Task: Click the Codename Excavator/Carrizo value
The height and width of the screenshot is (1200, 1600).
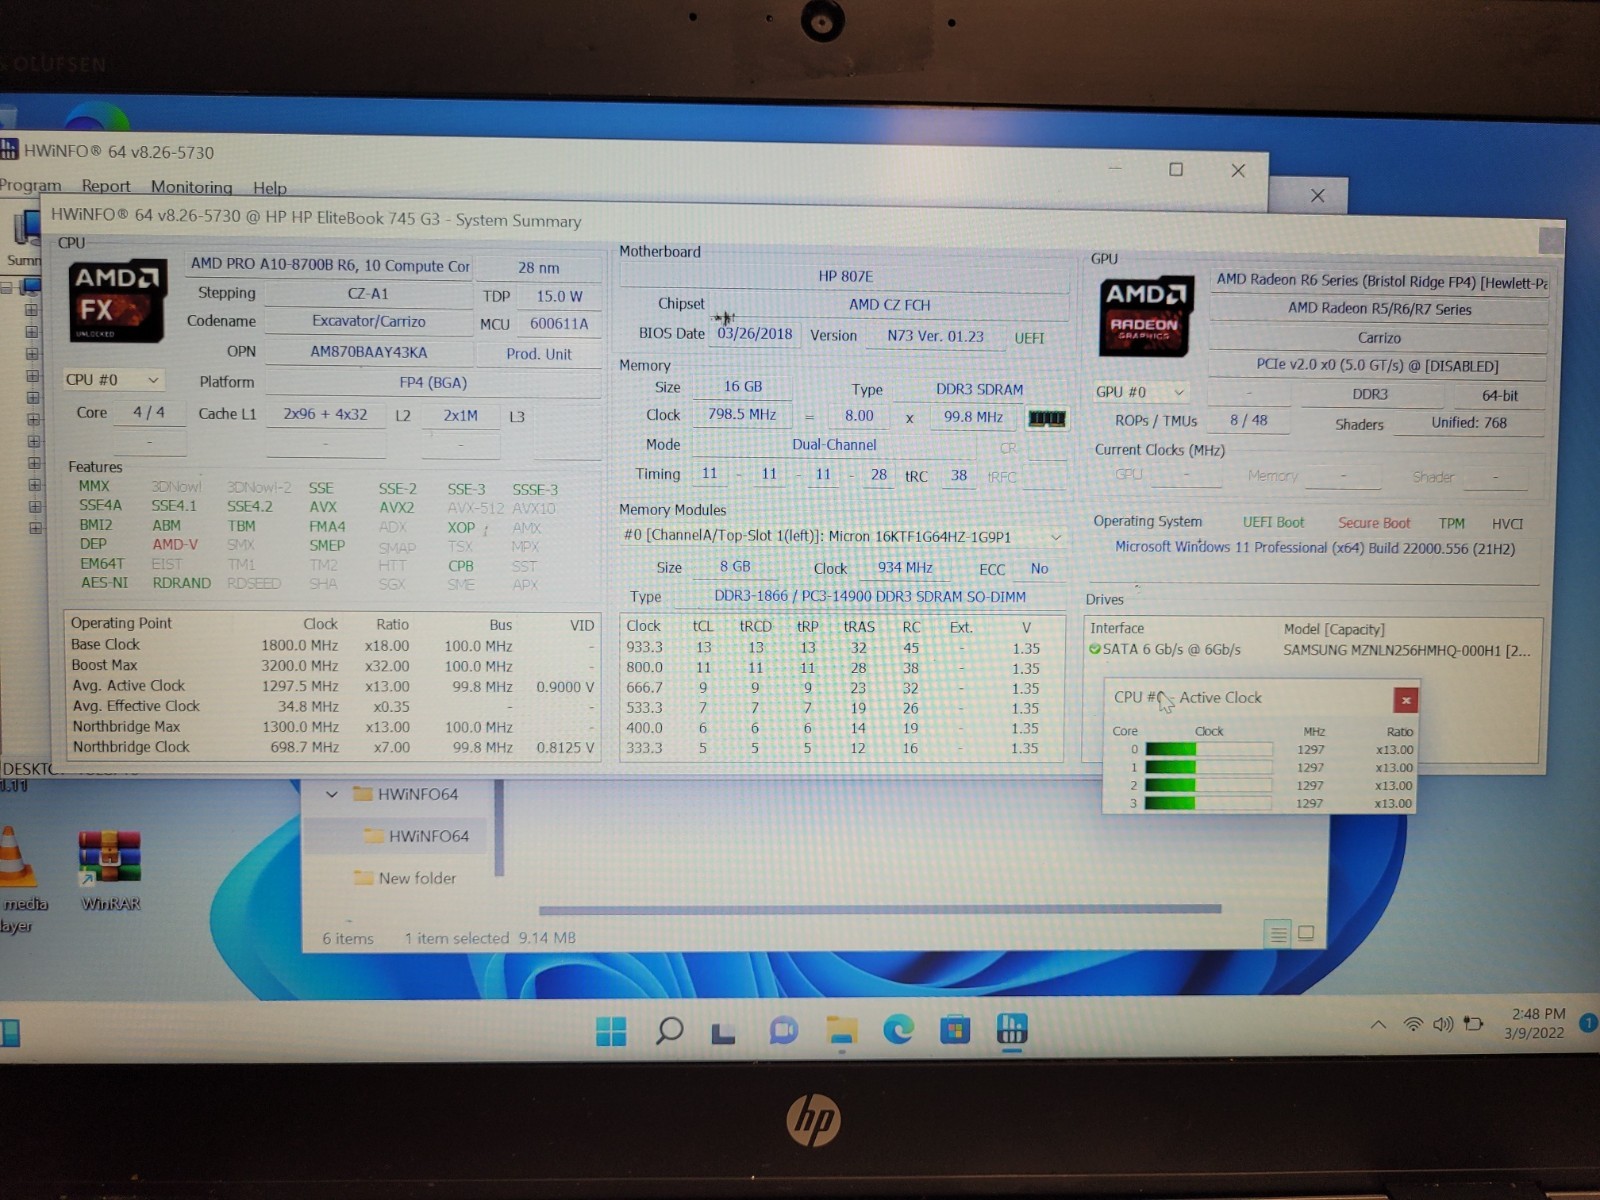Action: (x=368, y=322)
